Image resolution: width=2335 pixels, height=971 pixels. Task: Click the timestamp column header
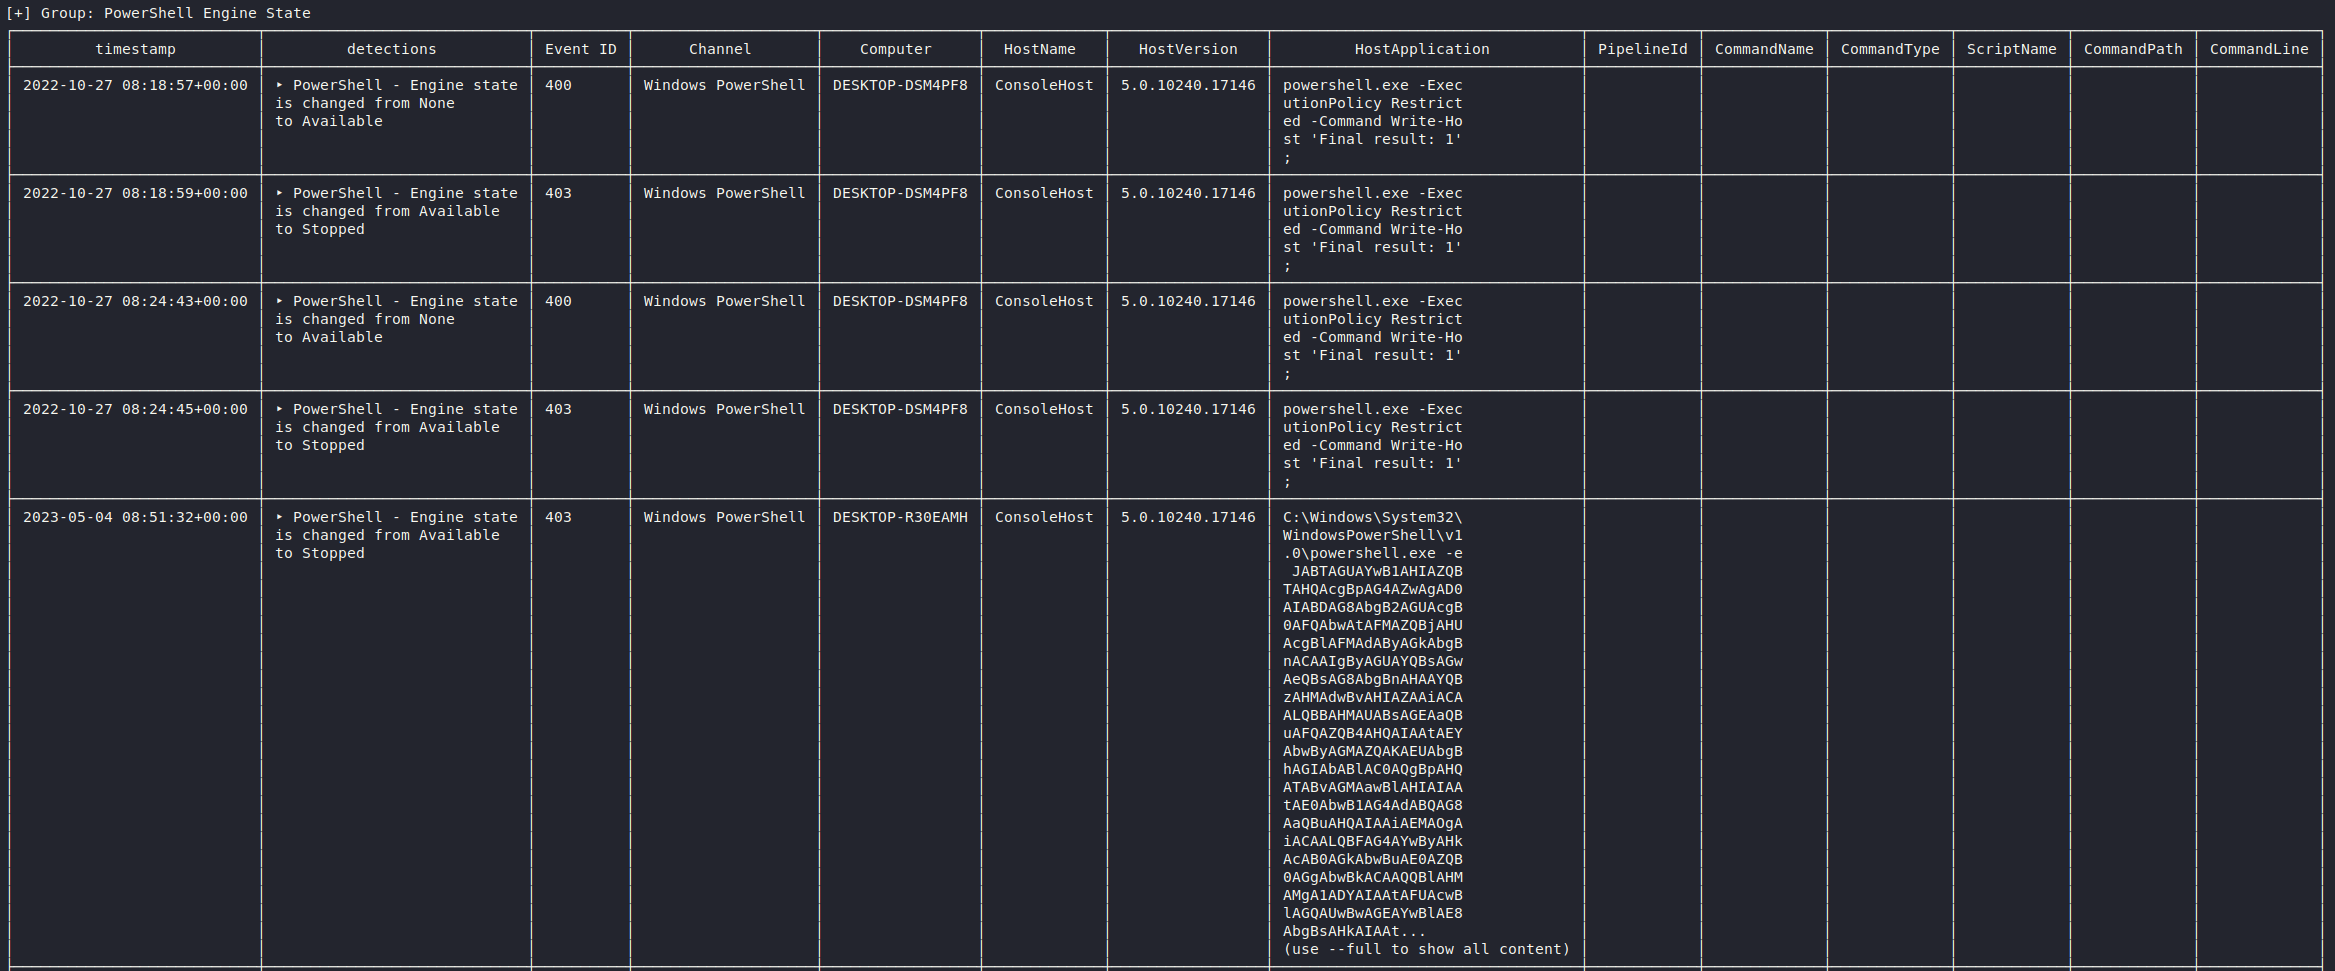point(135,49)
